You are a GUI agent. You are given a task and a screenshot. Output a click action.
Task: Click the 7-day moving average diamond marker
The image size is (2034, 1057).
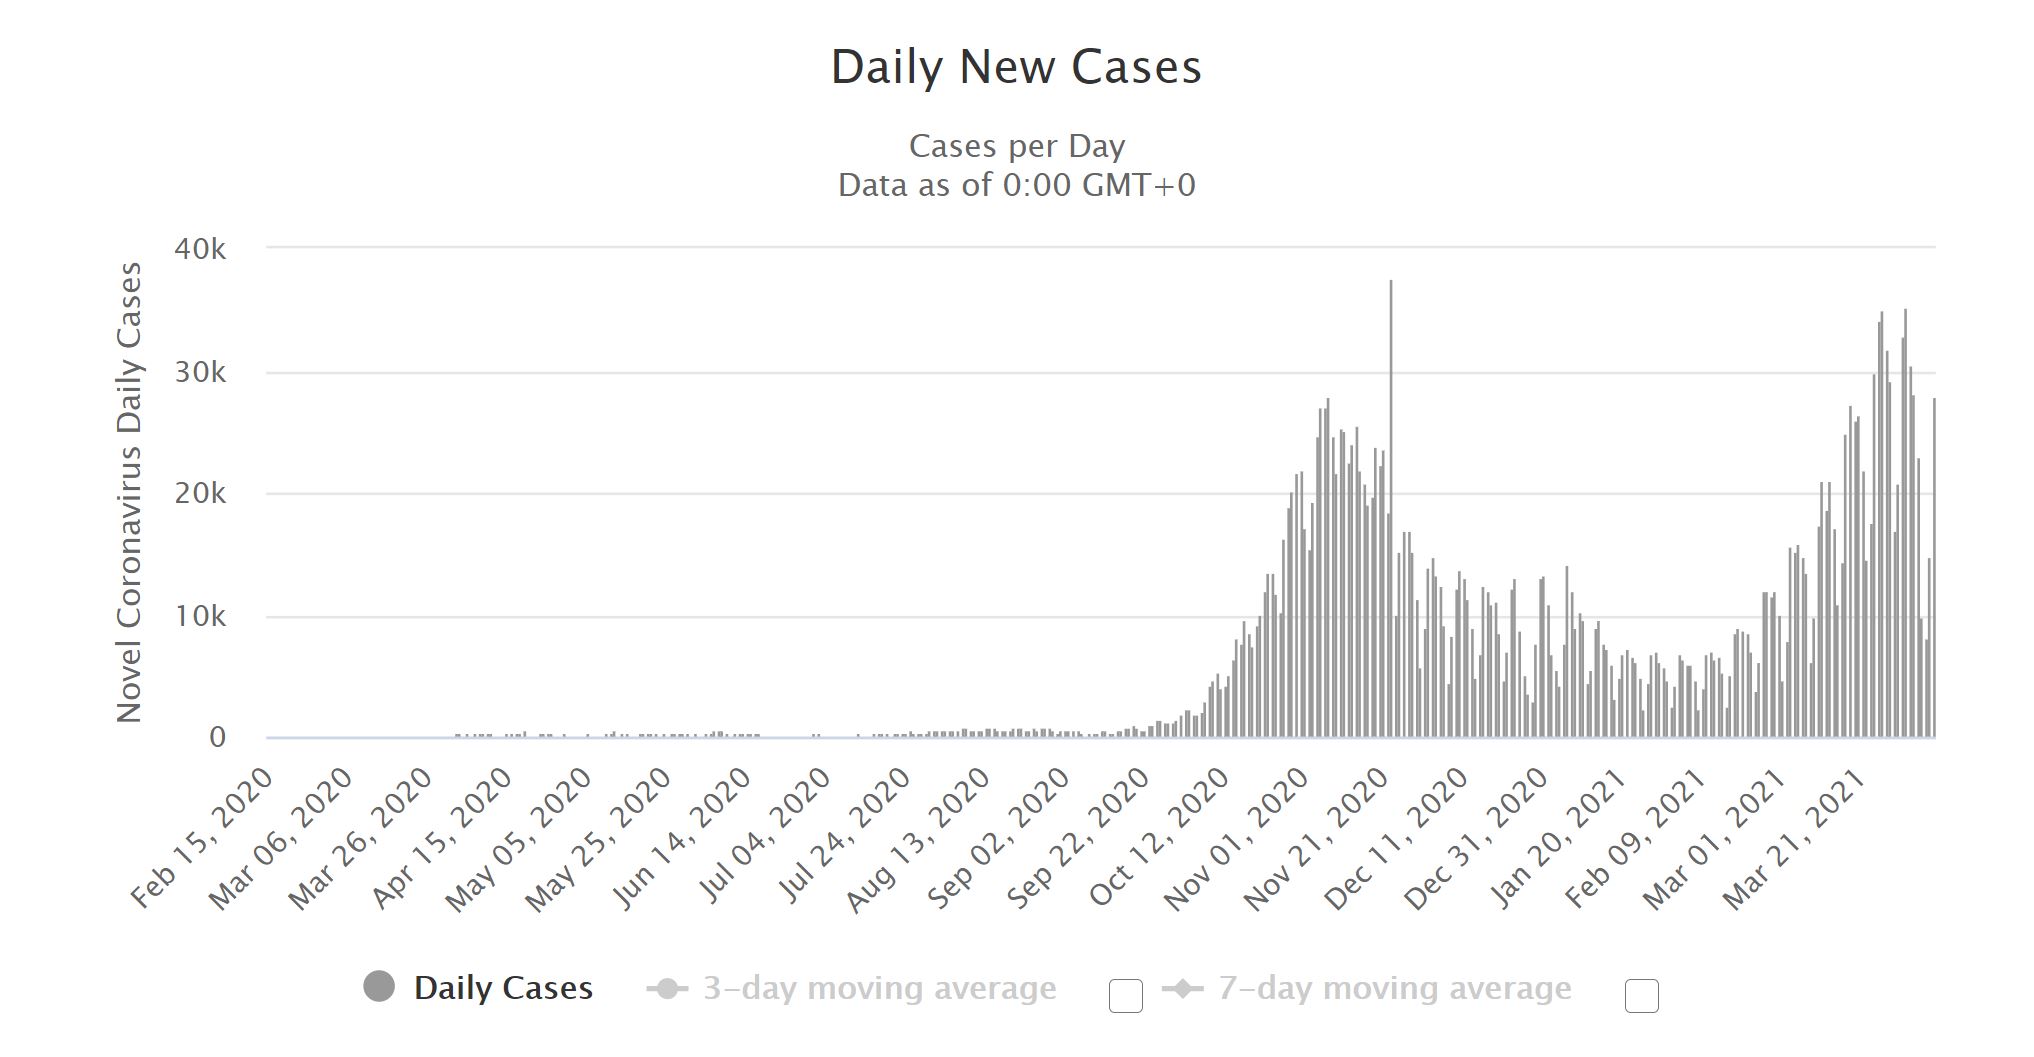pos(1183,989)
